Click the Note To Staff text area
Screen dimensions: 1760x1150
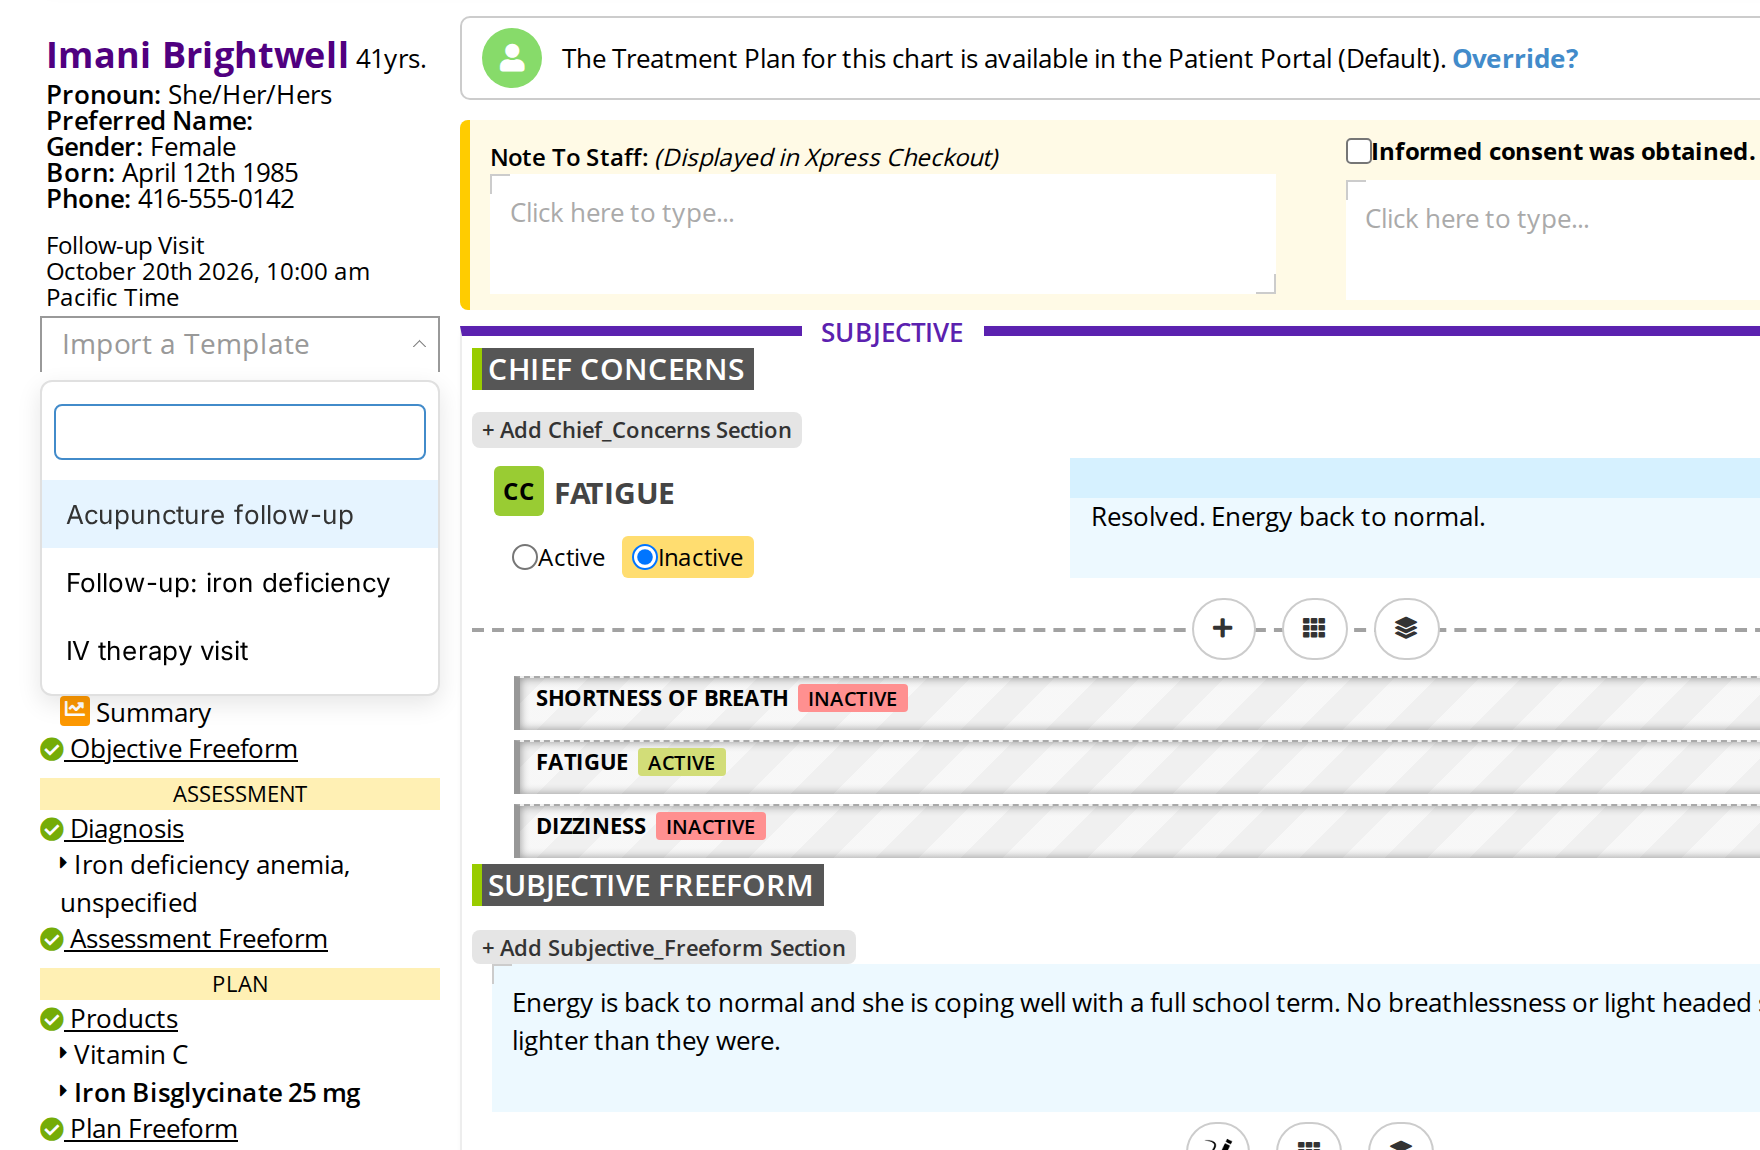tap(883, 234)
